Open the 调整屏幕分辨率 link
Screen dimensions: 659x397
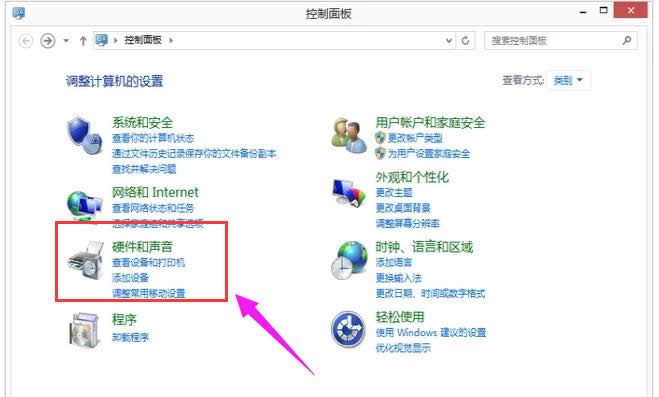pos(408,223)
